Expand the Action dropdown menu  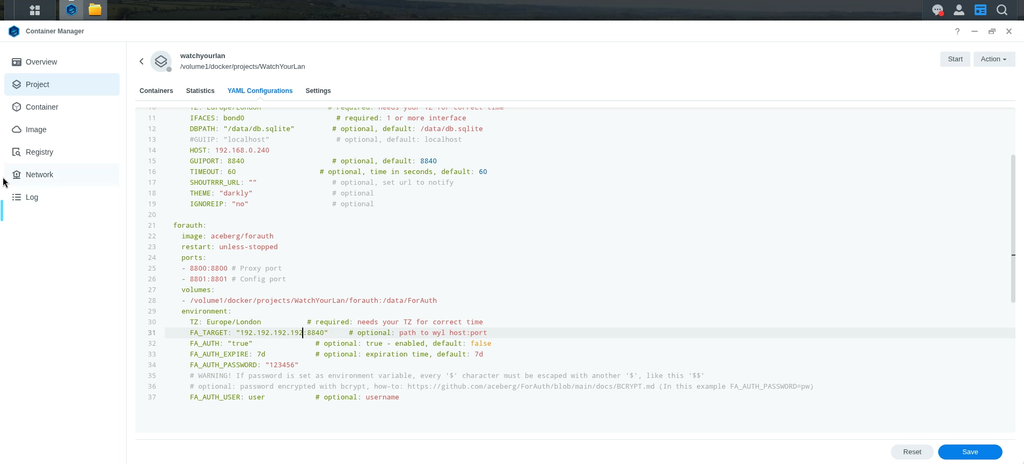[993, 59]
